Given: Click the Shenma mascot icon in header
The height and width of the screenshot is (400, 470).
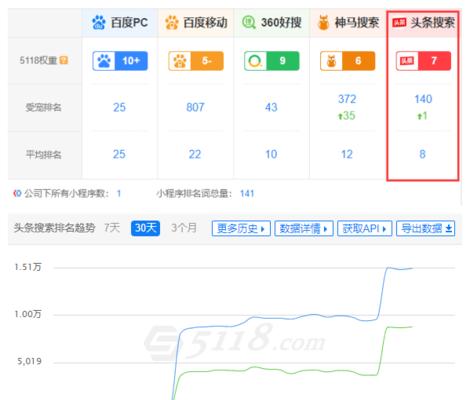Looking at the screenshot, I should [x=323, y=23].
